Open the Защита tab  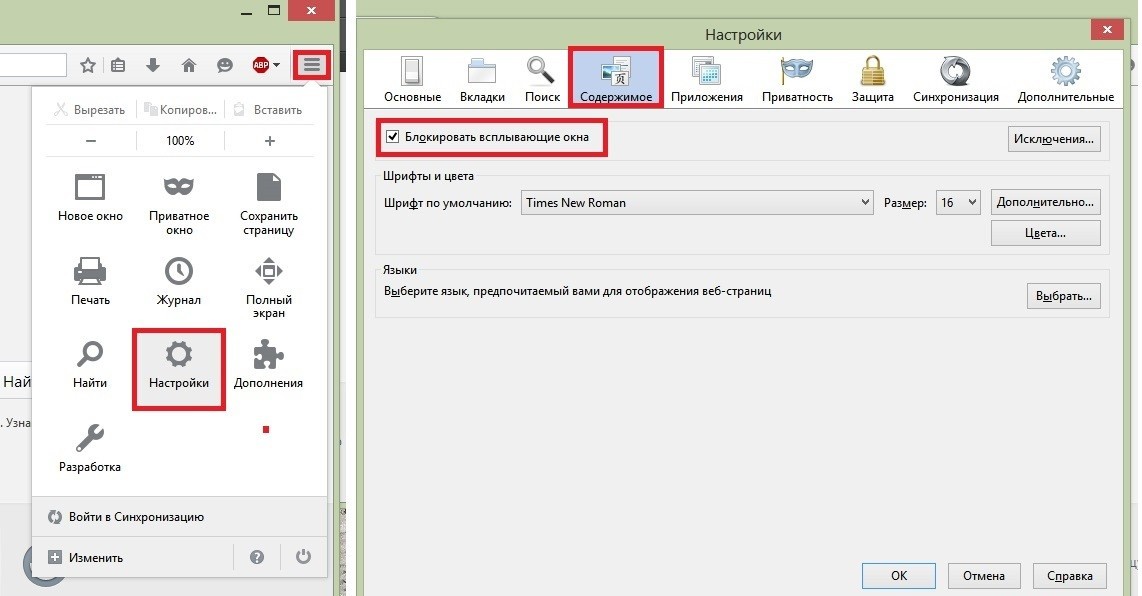pos(872,79)
